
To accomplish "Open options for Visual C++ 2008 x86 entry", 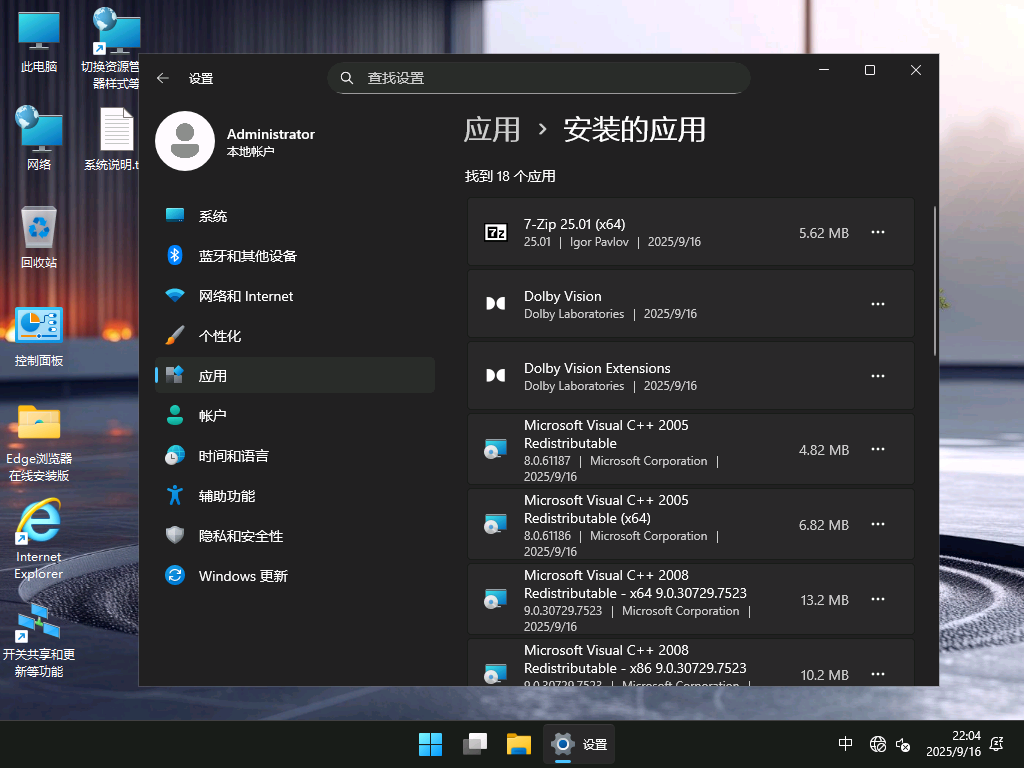I will coord(878,674).
